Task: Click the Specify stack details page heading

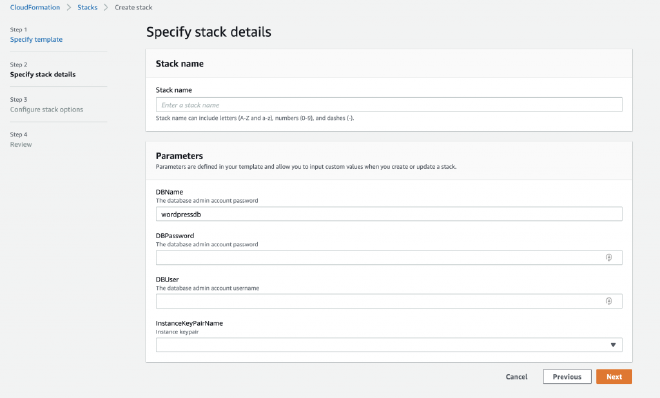Action: click(x=209, y=32)
